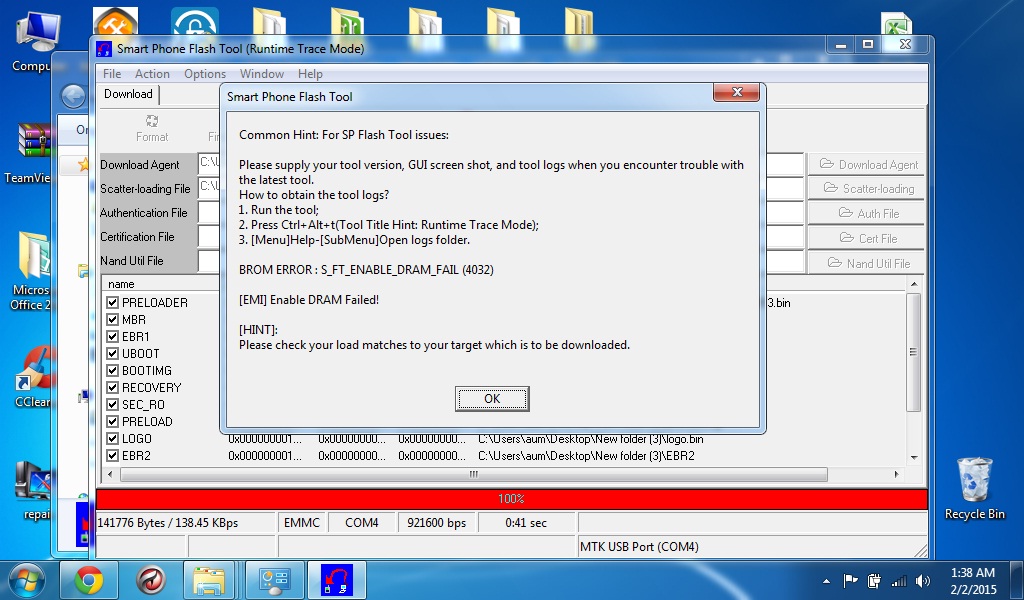This screenshot has width=1024, height=600.
Task: Click the power plug tray icon
Action: click(x=874, y=580)
